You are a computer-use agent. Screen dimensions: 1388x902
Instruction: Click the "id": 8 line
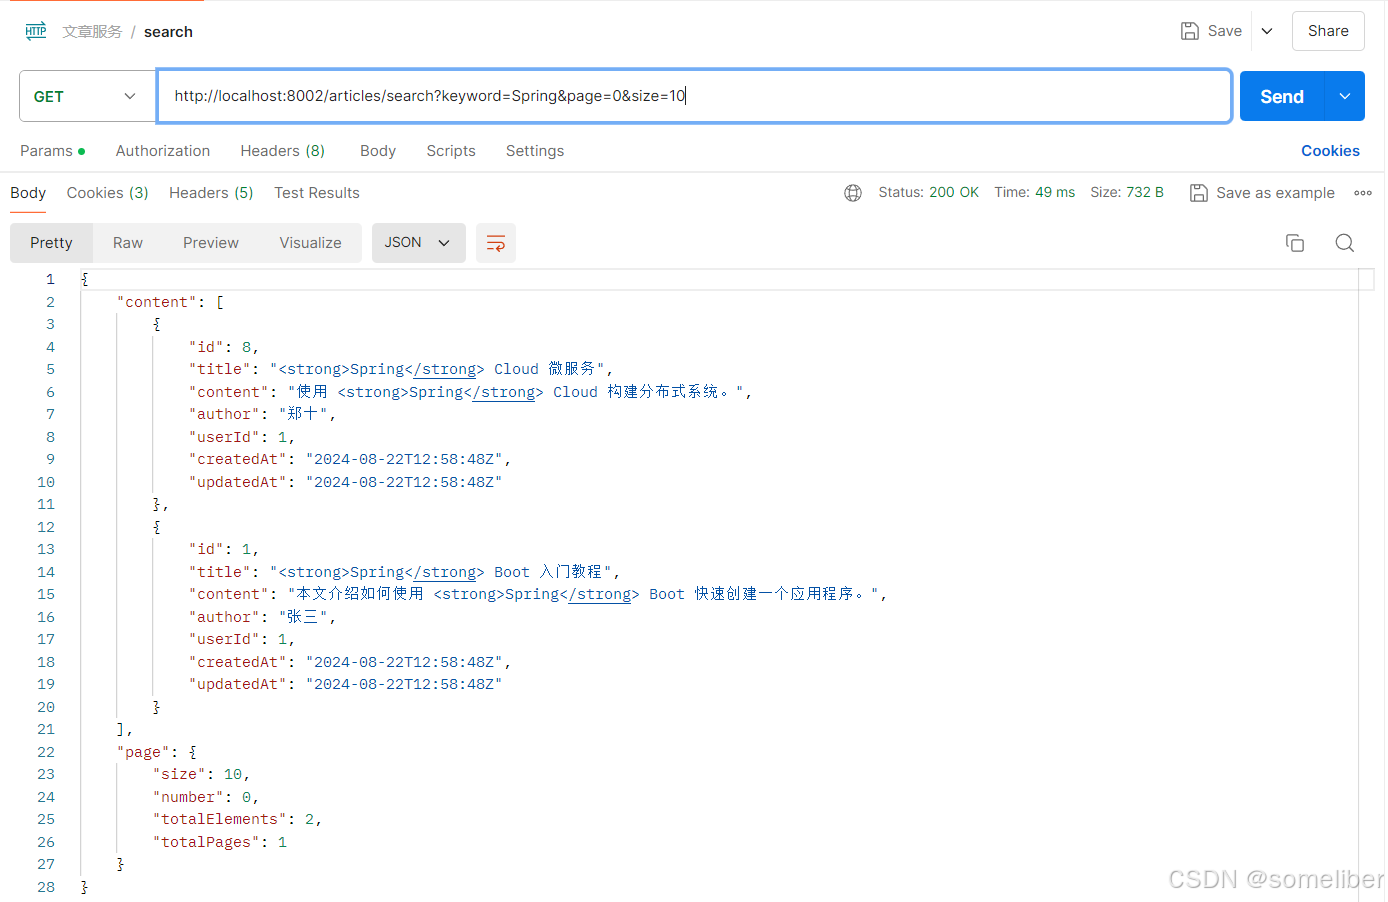[x=224, y=347]
